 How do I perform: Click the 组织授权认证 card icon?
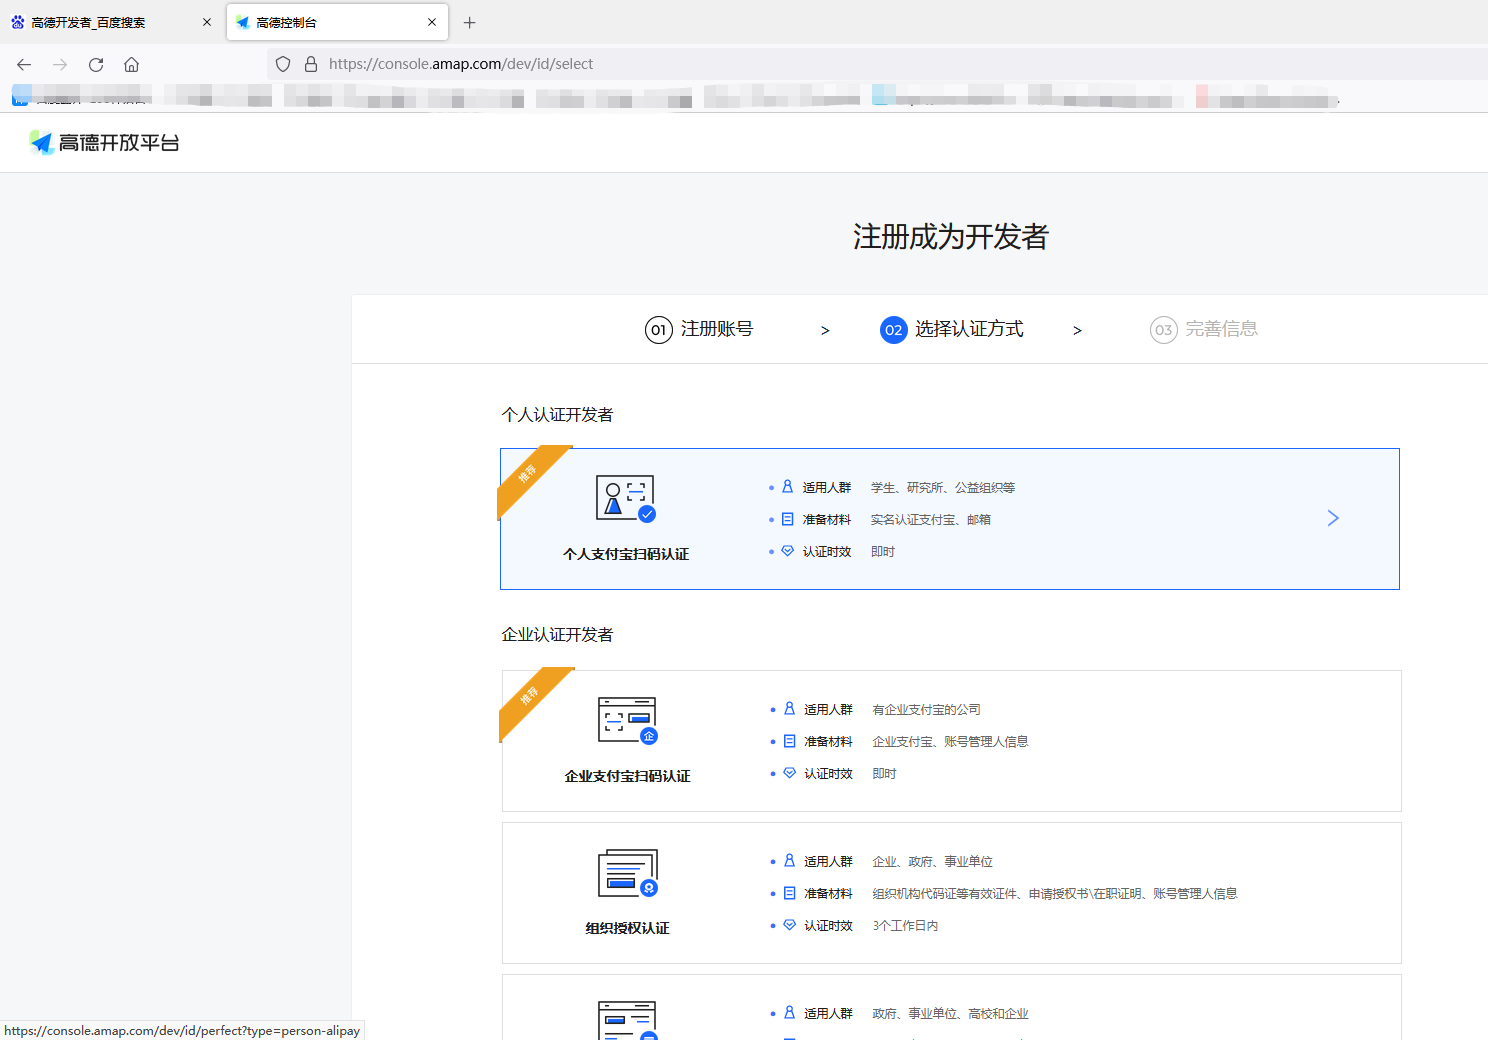(628, 873)
